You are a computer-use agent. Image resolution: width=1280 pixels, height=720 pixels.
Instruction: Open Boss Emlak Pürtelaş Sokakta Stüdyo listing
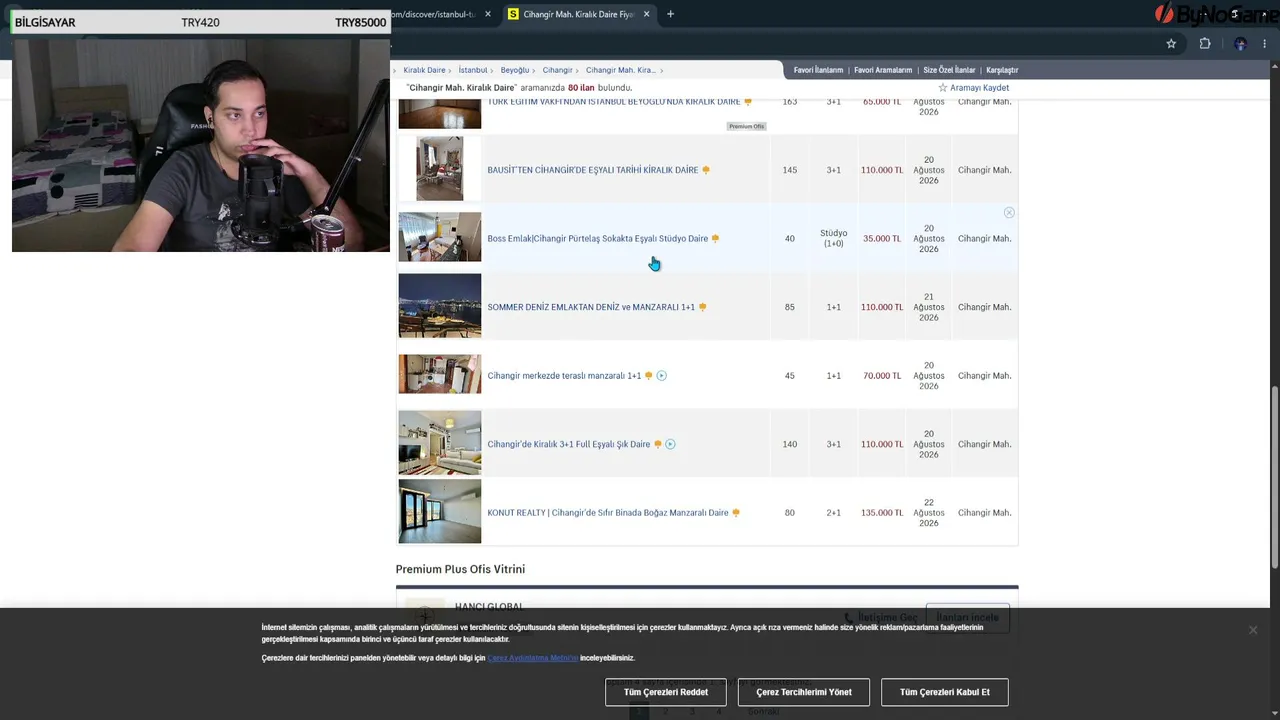[x=597, y=239]
